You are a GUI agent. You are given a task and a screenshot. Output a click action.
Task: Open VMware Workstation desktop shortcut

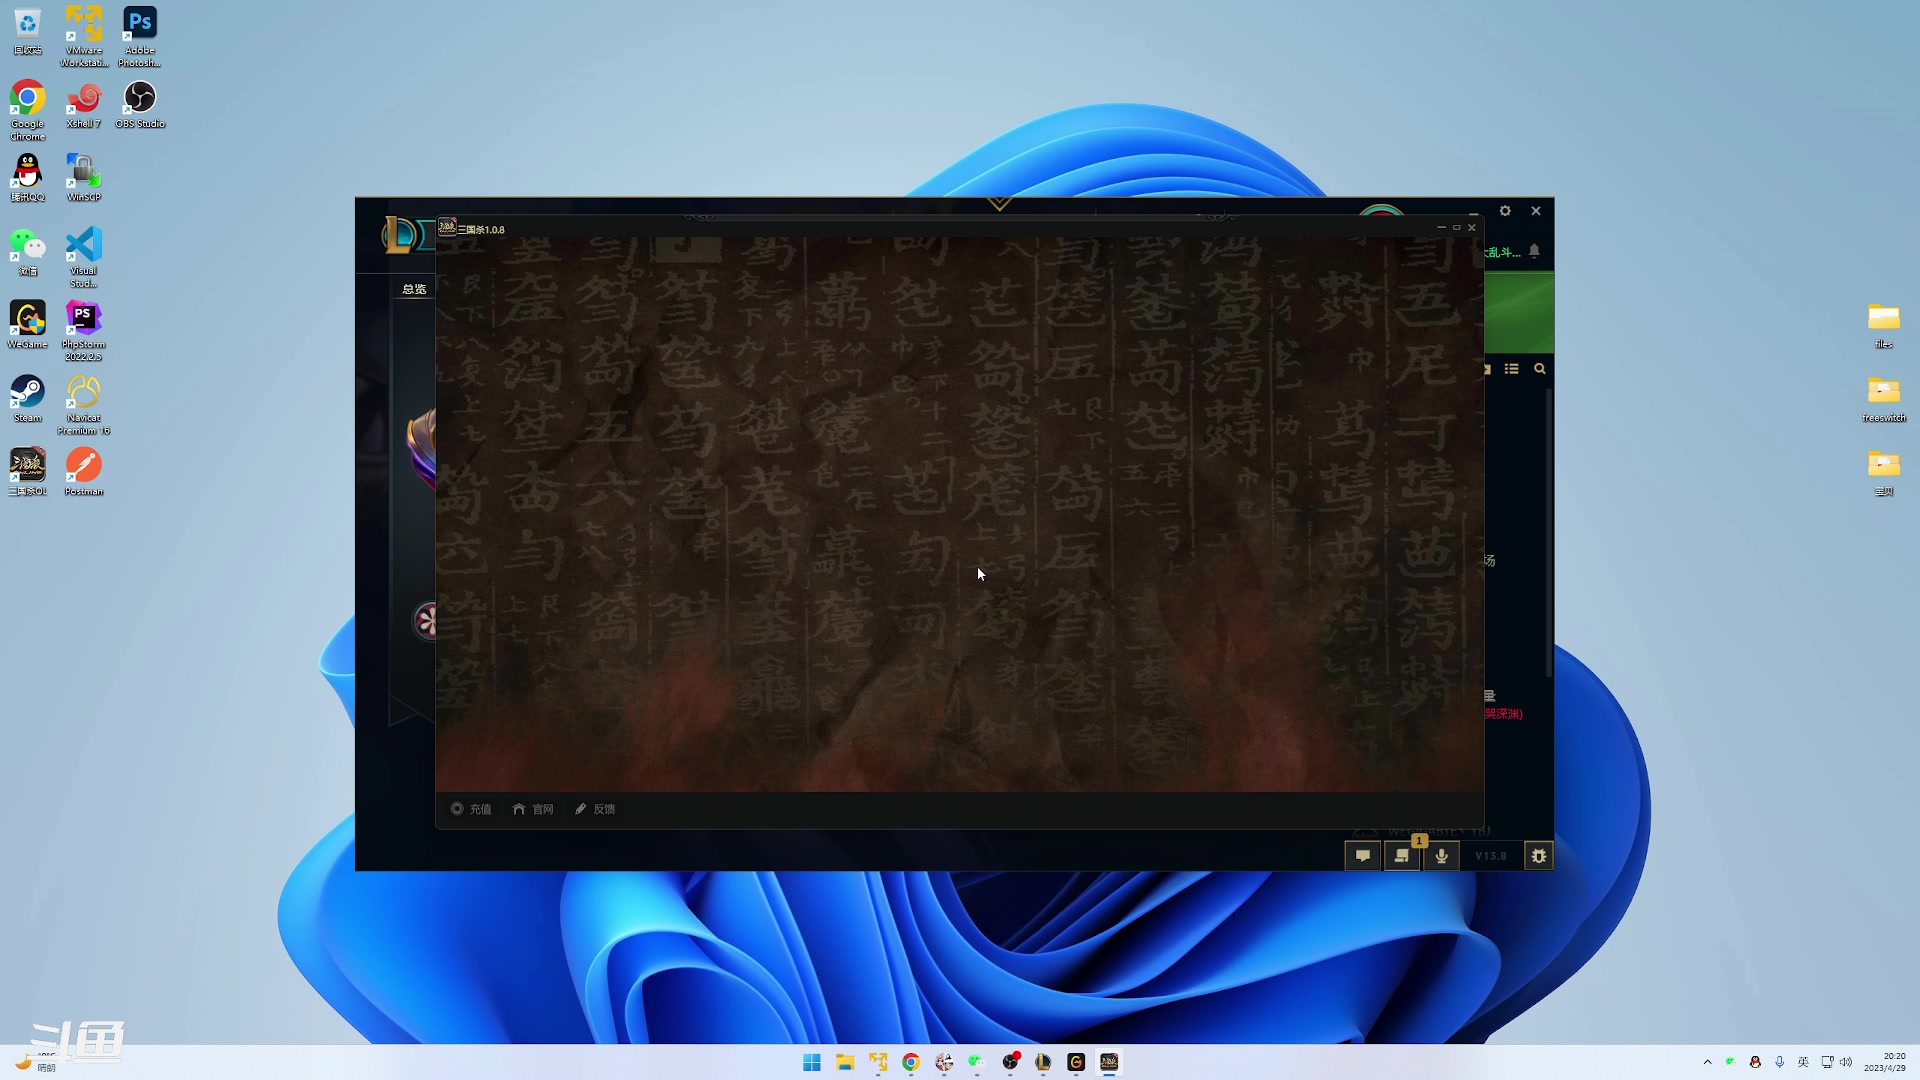point(84,36)
